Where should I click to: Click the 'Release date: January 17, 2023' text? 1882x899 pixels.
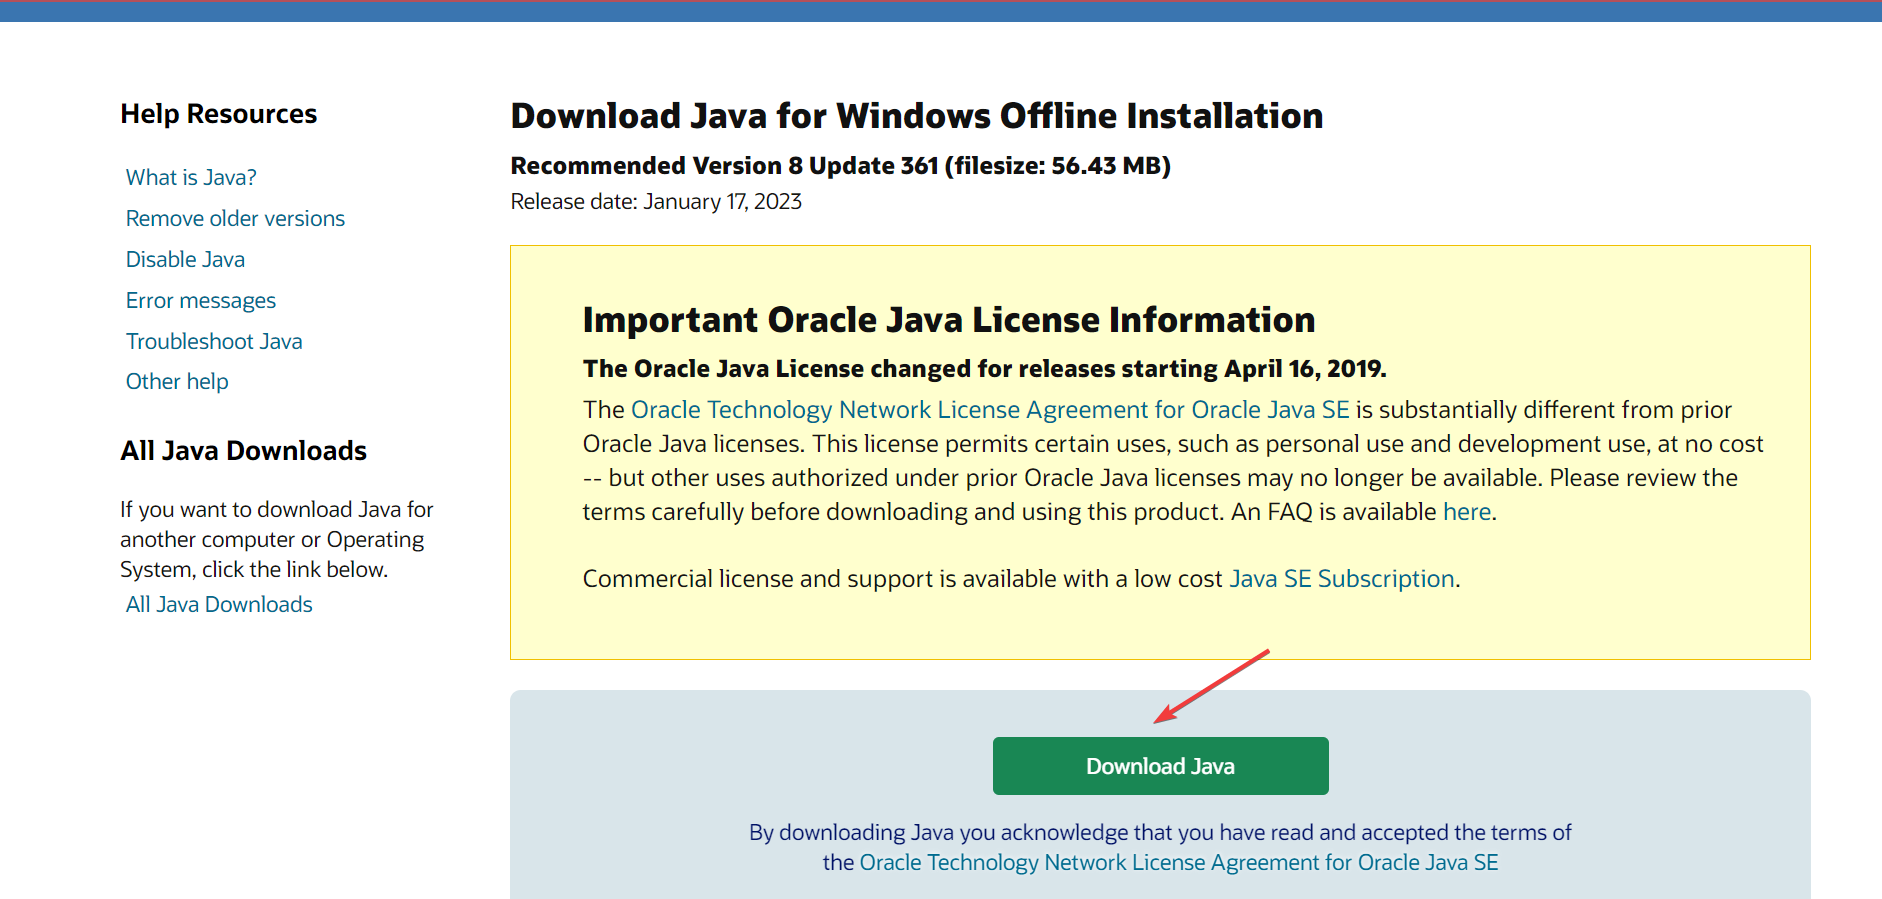point(656,202)
